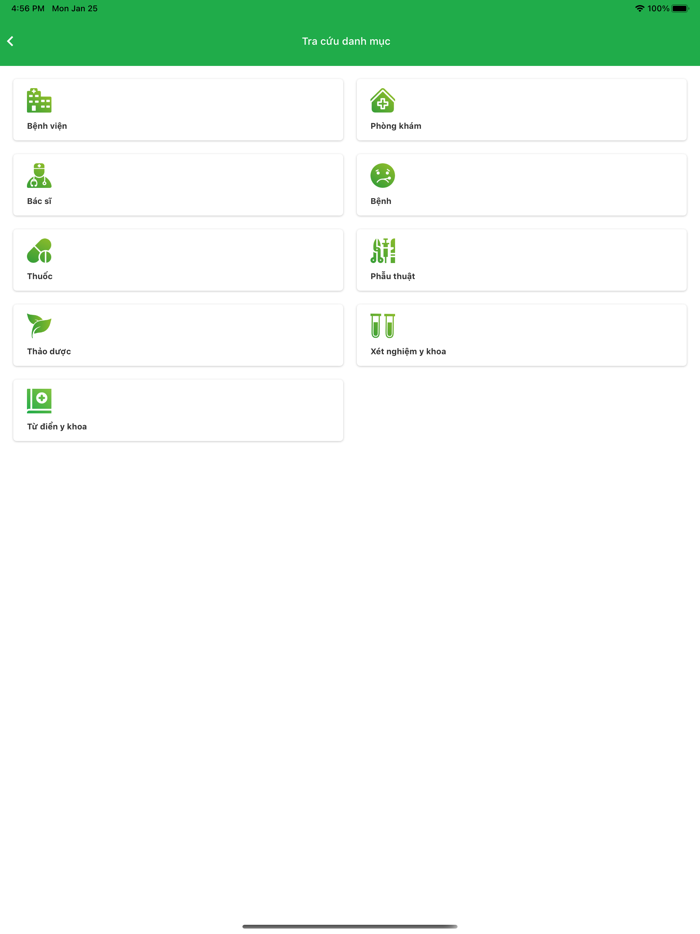Click the Bác sĩ label
This screenshot has height=934, width=700.
[x=39, y=201]
